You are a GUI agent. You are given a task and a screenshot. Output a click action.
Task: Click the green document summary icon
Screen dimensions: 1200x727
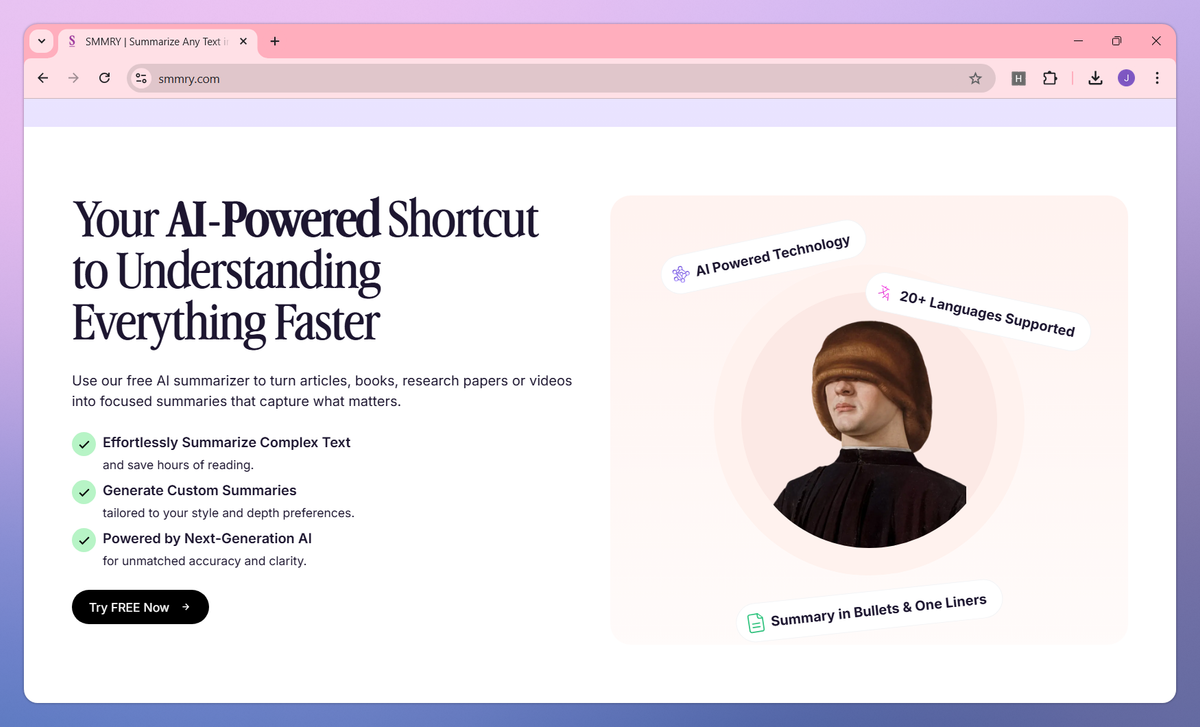(x=756, y=622)
